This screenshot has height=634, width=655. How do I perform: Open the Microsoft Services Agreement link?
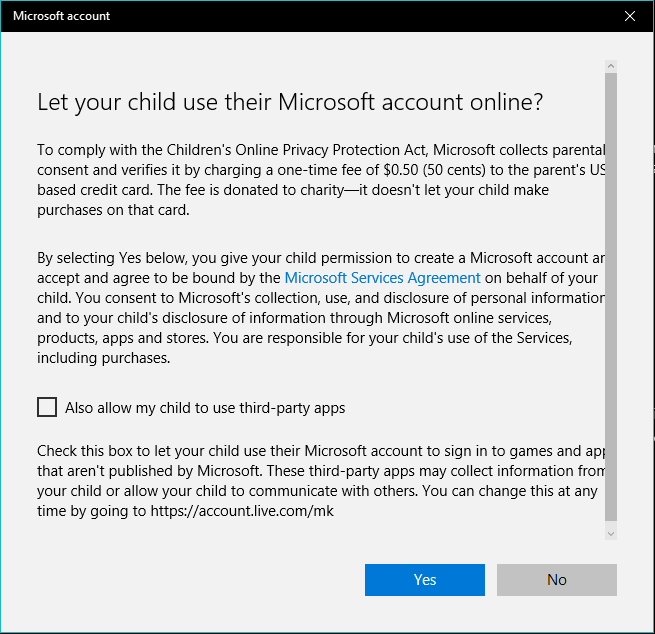[x=382, y=278]
